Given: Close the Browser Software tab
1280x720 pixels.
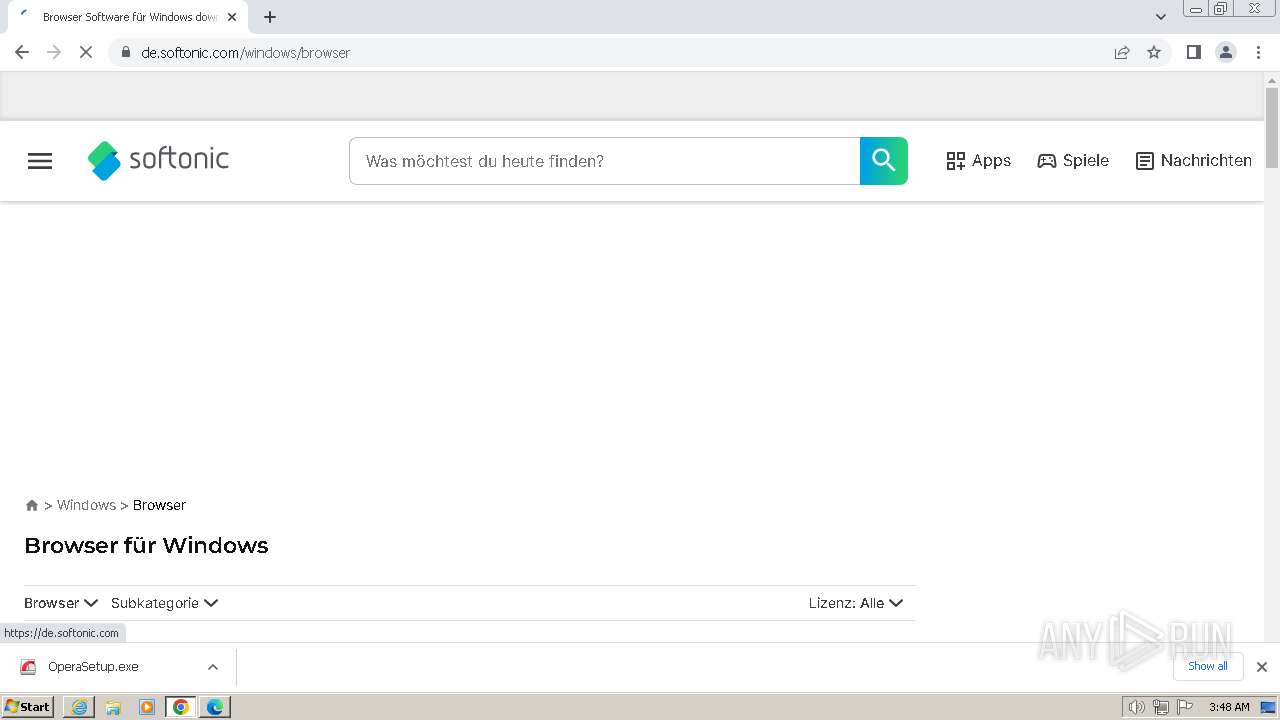Looking at the screenshot, I should (x=232, y=17).
